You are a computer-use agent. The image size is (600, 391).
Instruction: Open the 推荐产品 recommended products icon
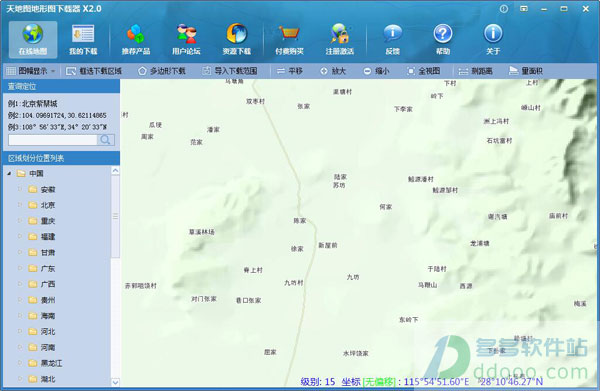click(x=136, y=39)
